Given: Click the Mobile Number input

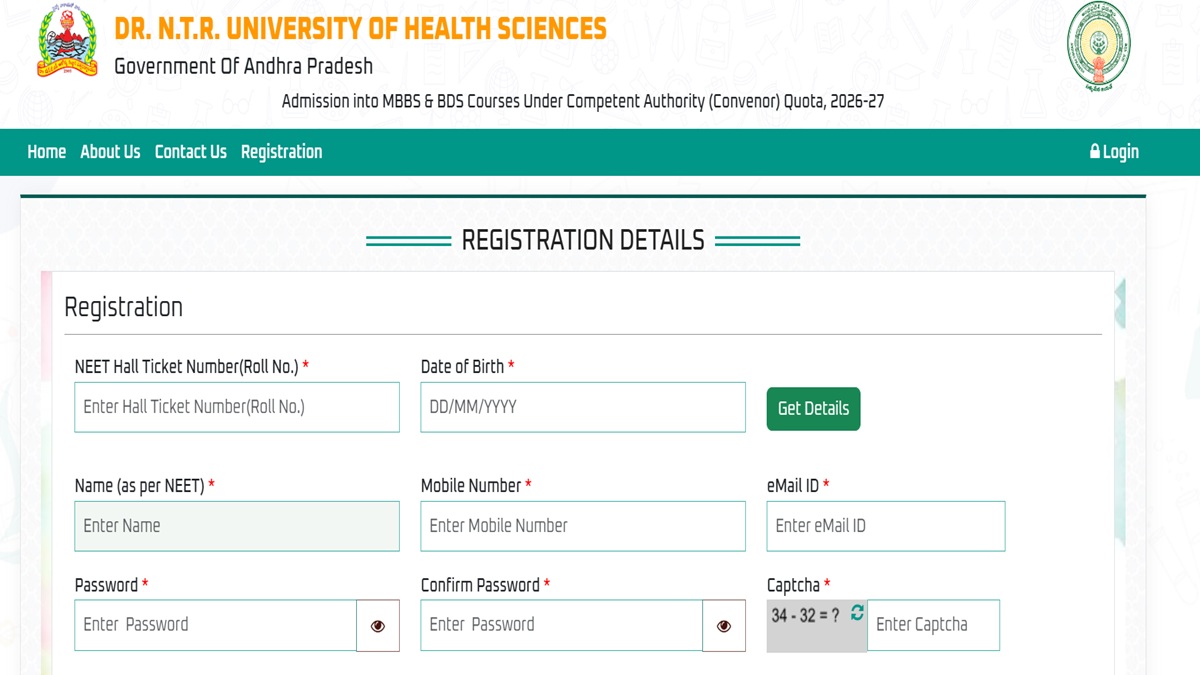Looking at the screenshot, I should tap(583, 526).
